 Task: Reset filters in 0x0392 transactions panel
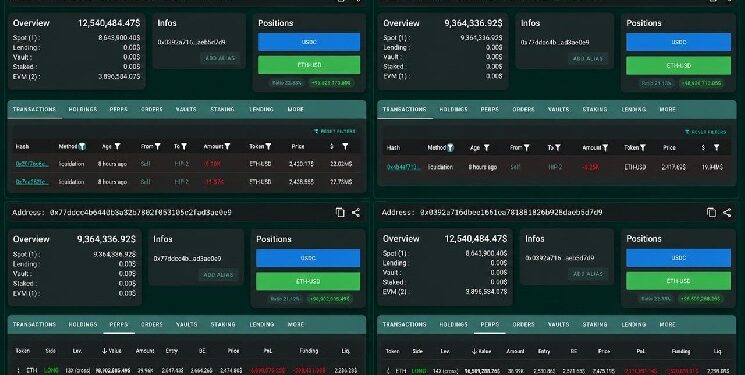pyautogui.click(x=334, y=131)
